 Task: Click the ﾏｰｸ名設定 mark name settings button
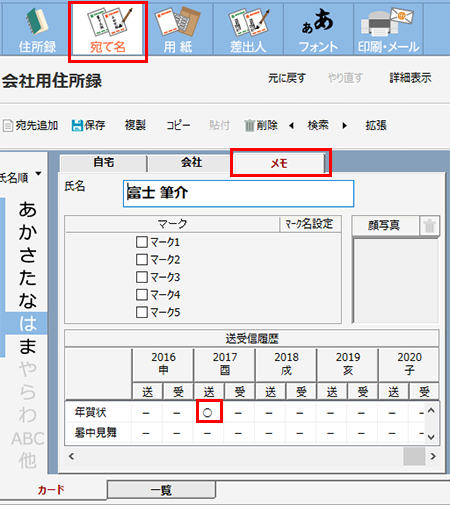click(x=310, y=224)
